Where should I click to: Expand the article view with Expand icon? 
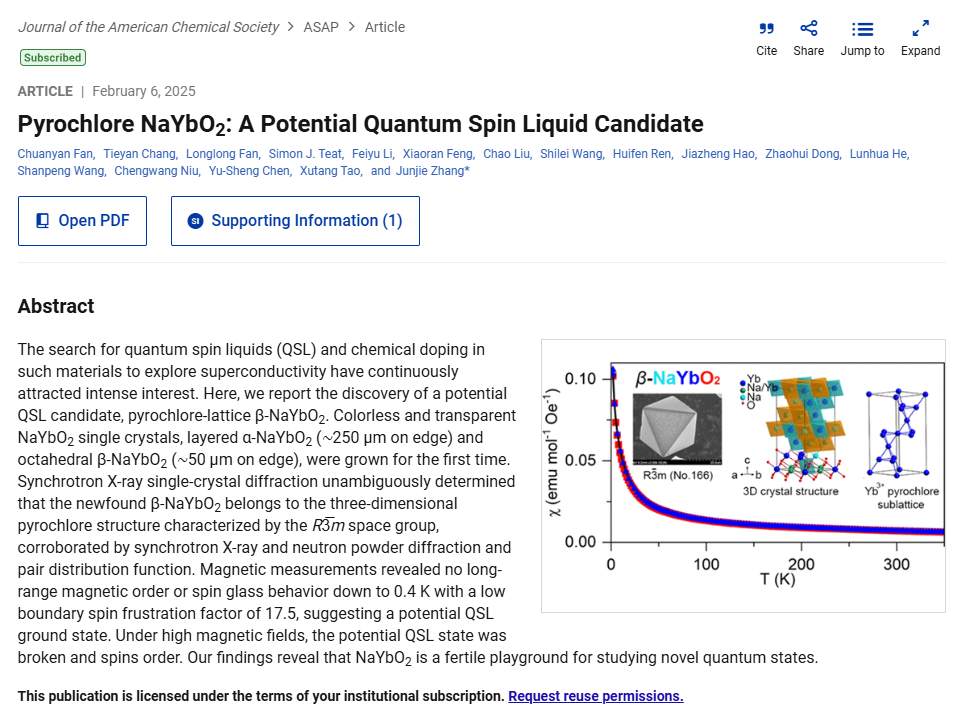[x=920, y=29]
